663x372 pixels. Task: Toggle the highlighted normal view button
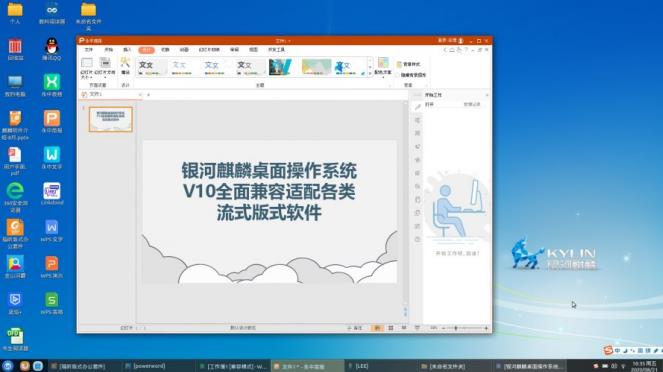click(x=377, y=328)
